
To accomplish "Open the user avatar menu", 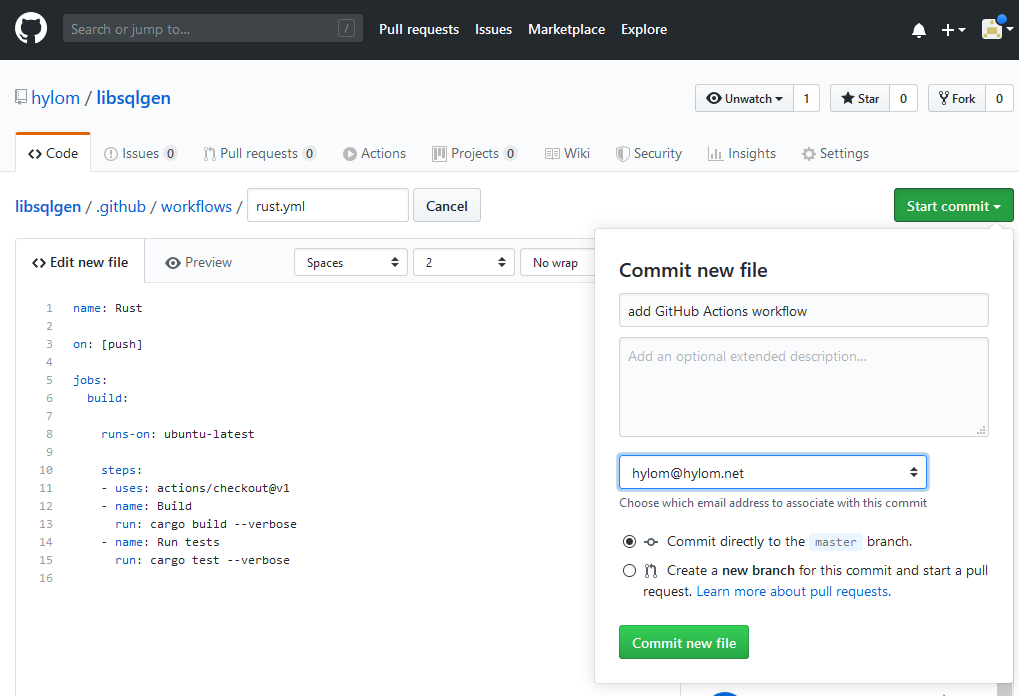I will click(x=996, y=29).
